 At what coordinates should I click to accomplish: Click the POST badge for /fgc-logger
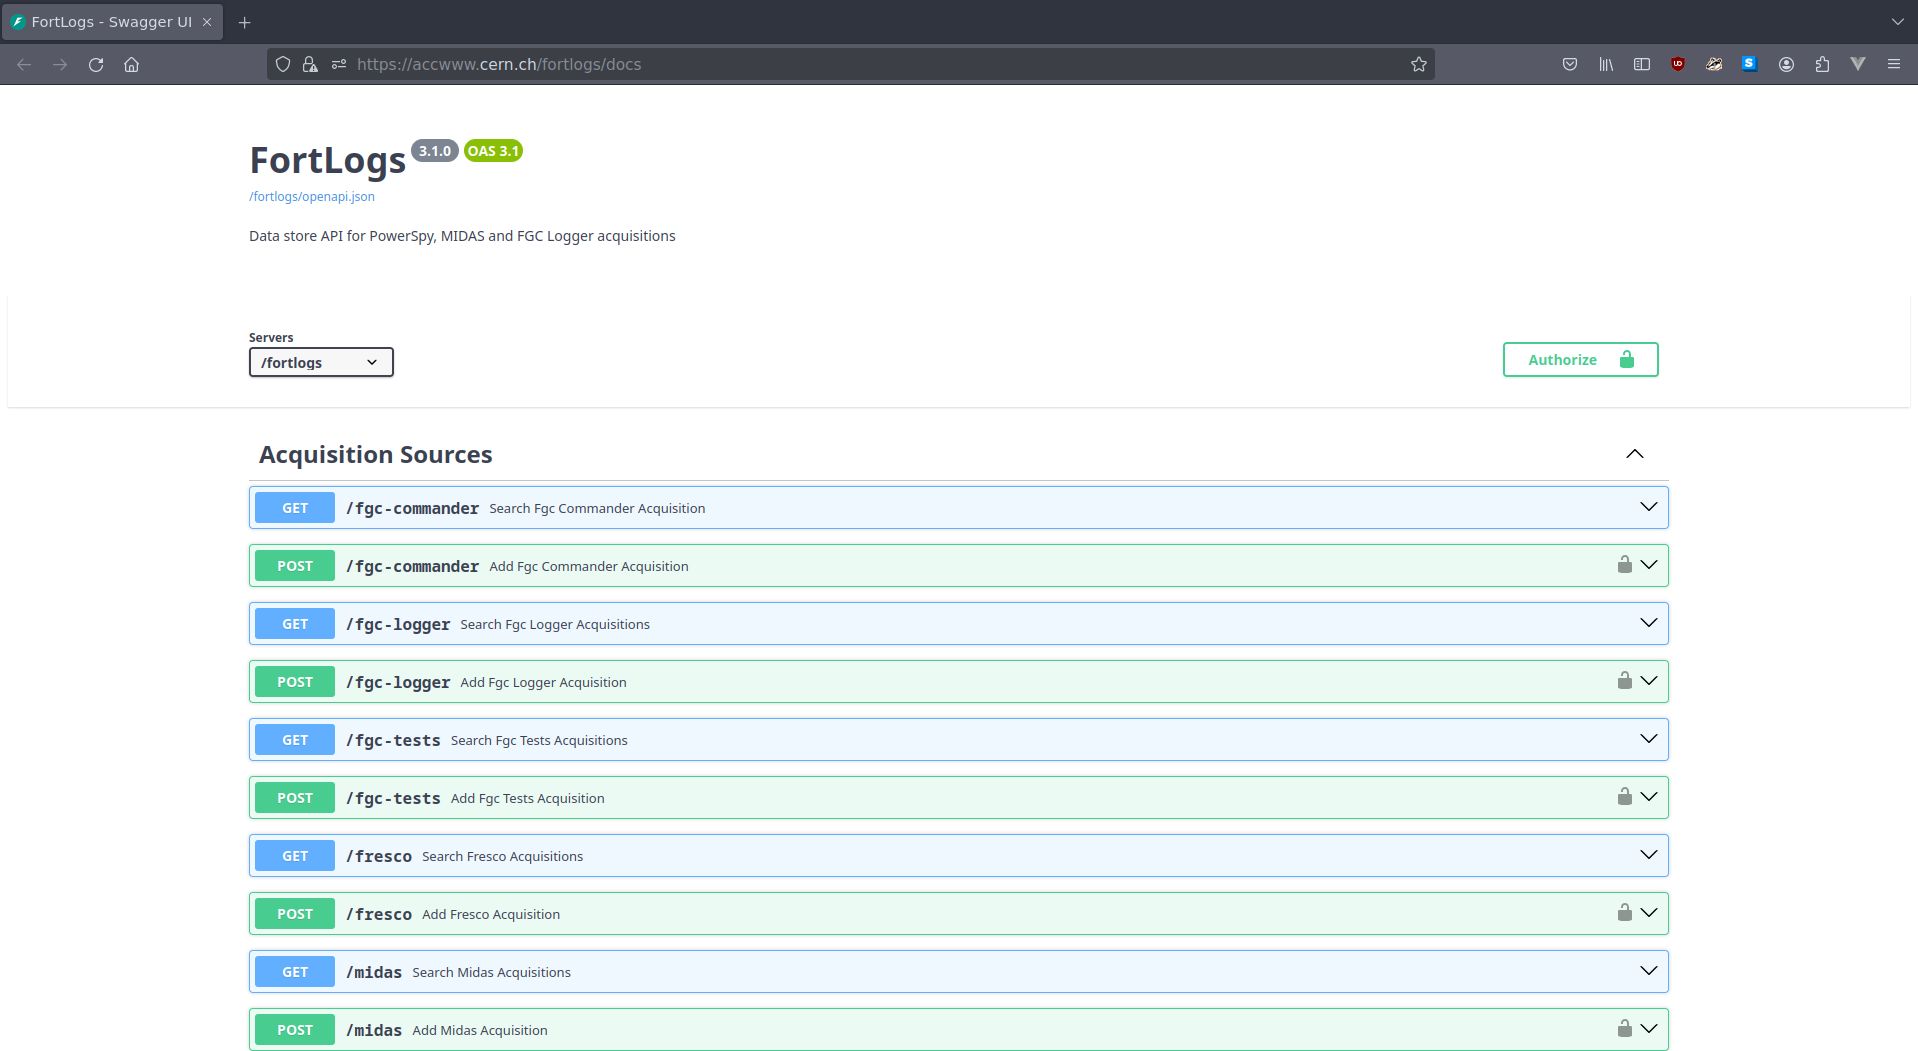coord(295,682)
